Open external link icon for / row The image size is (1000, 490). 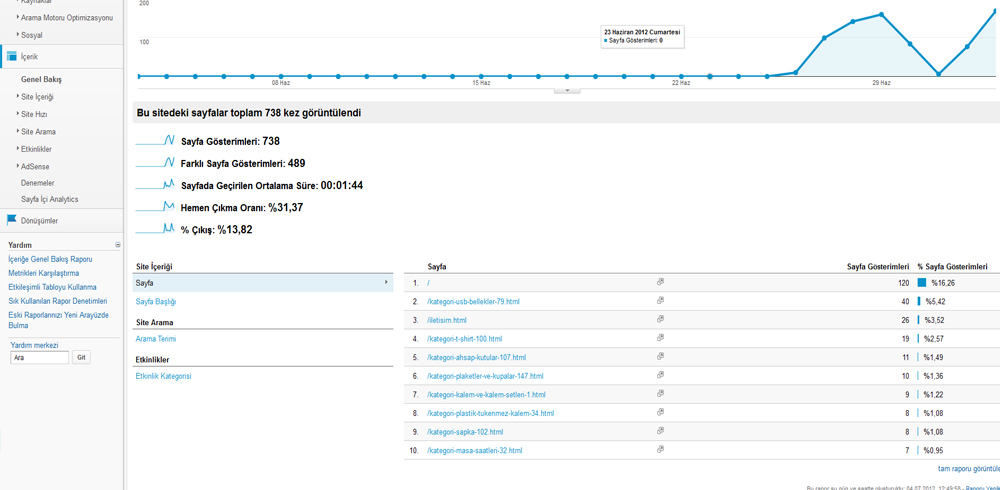(x=660, y=281)
